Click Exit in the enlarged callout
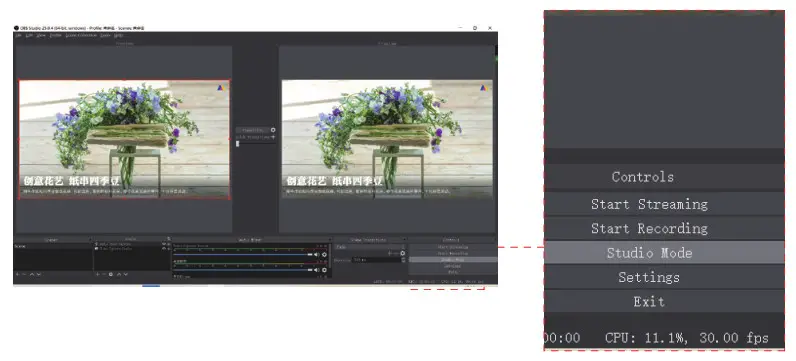796x361 pixels. click(x=664, y=302)
